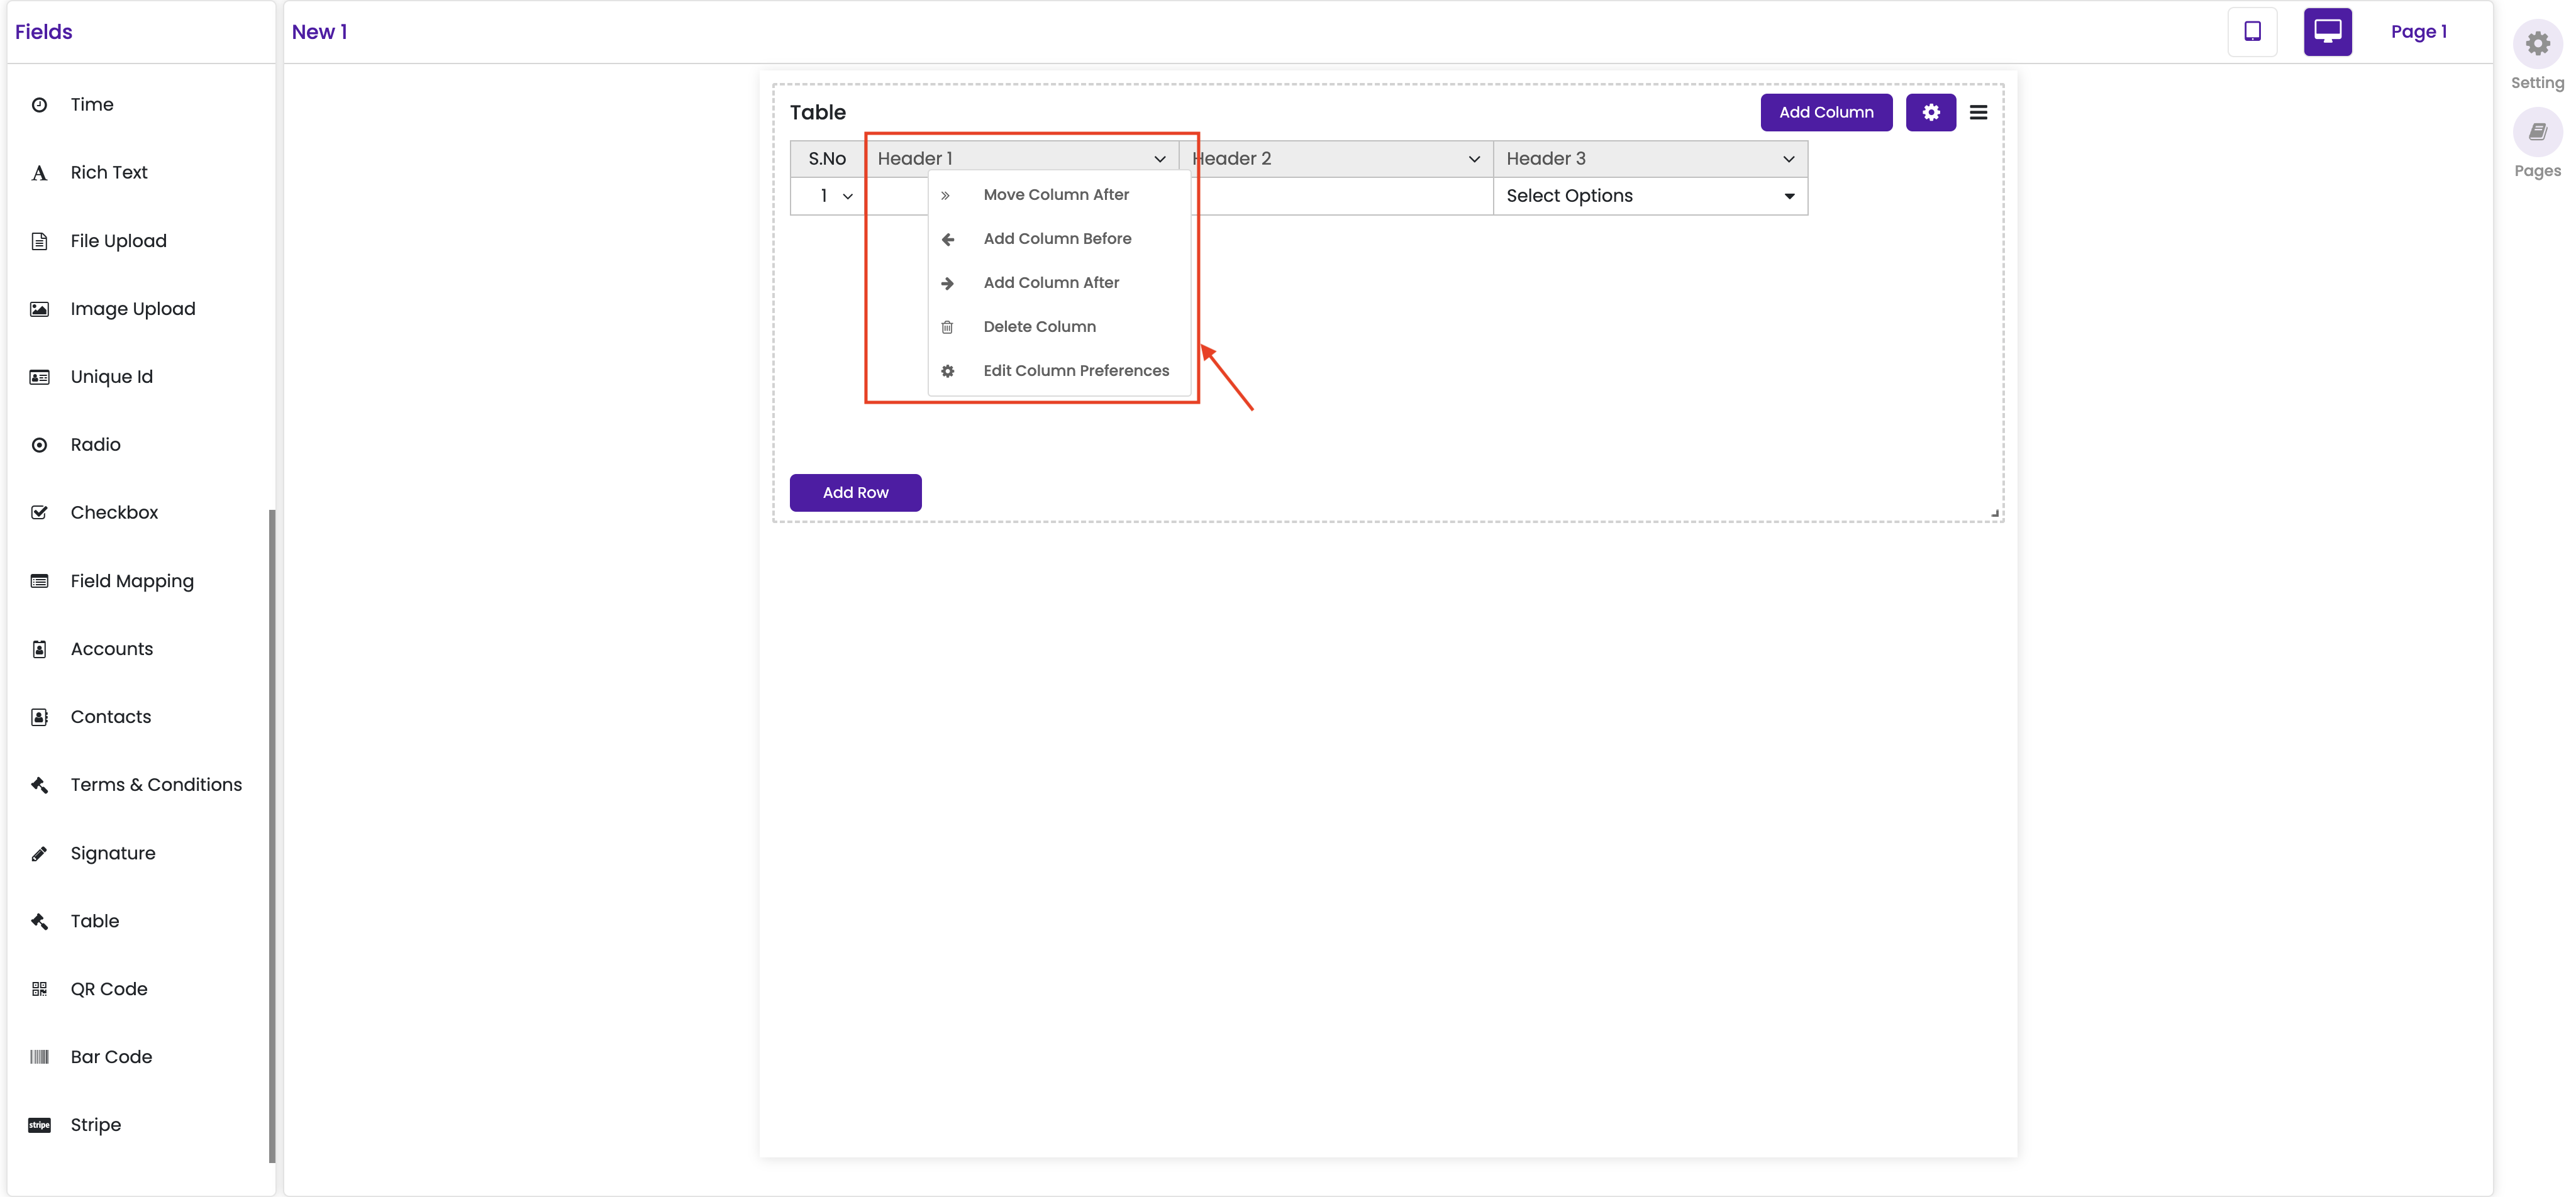
Task: Click the Image Upload picture icon
Action: (x=39, y=309)
